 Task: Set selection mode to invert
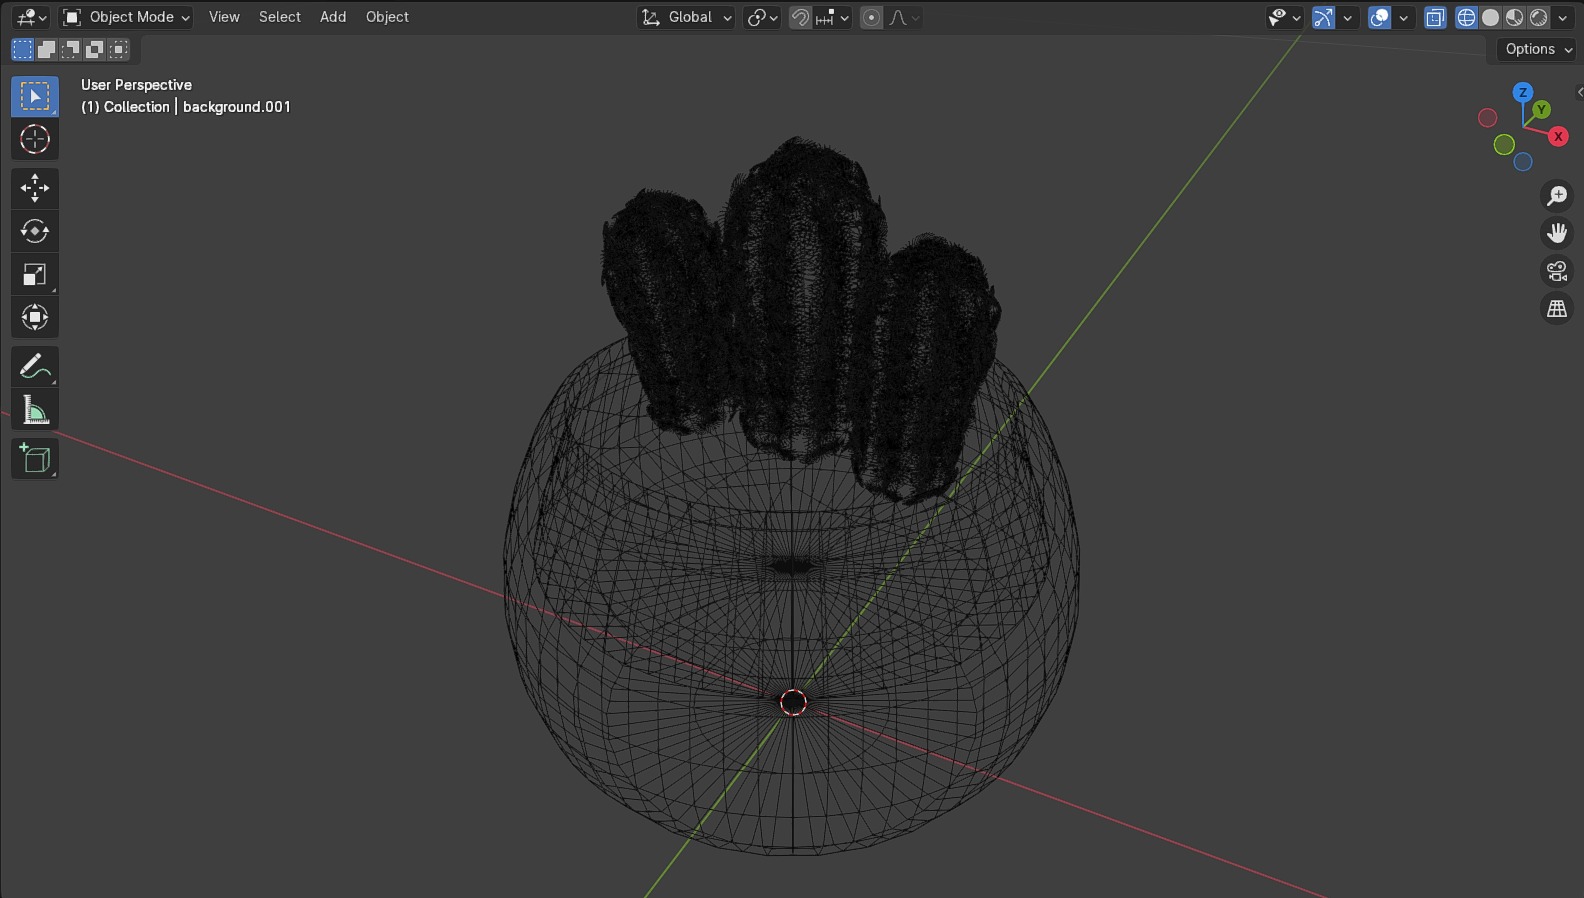point(94,49)
